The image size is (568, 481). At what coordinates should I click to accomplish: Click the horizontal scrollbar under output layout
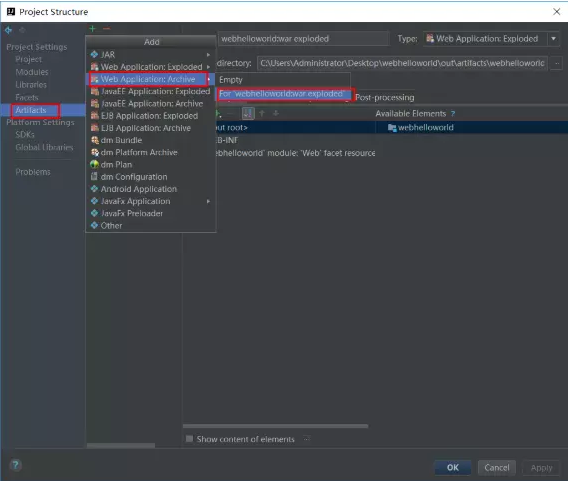275,426
